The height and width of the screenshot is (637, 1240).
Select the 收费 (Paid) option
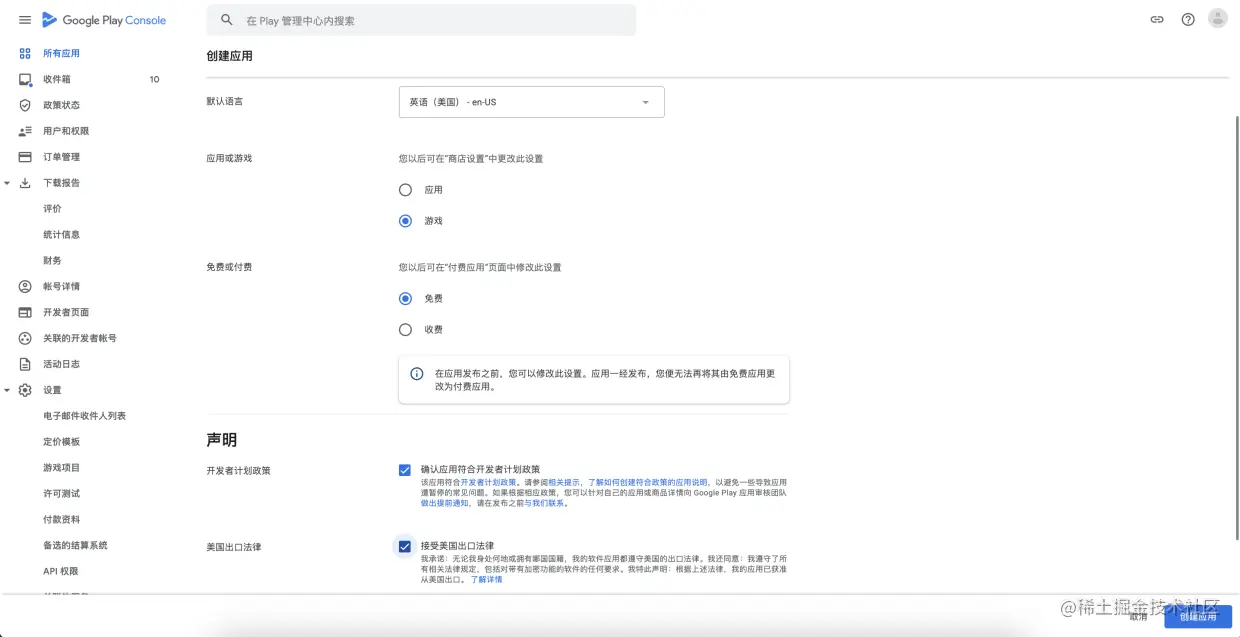coord(405,329)
